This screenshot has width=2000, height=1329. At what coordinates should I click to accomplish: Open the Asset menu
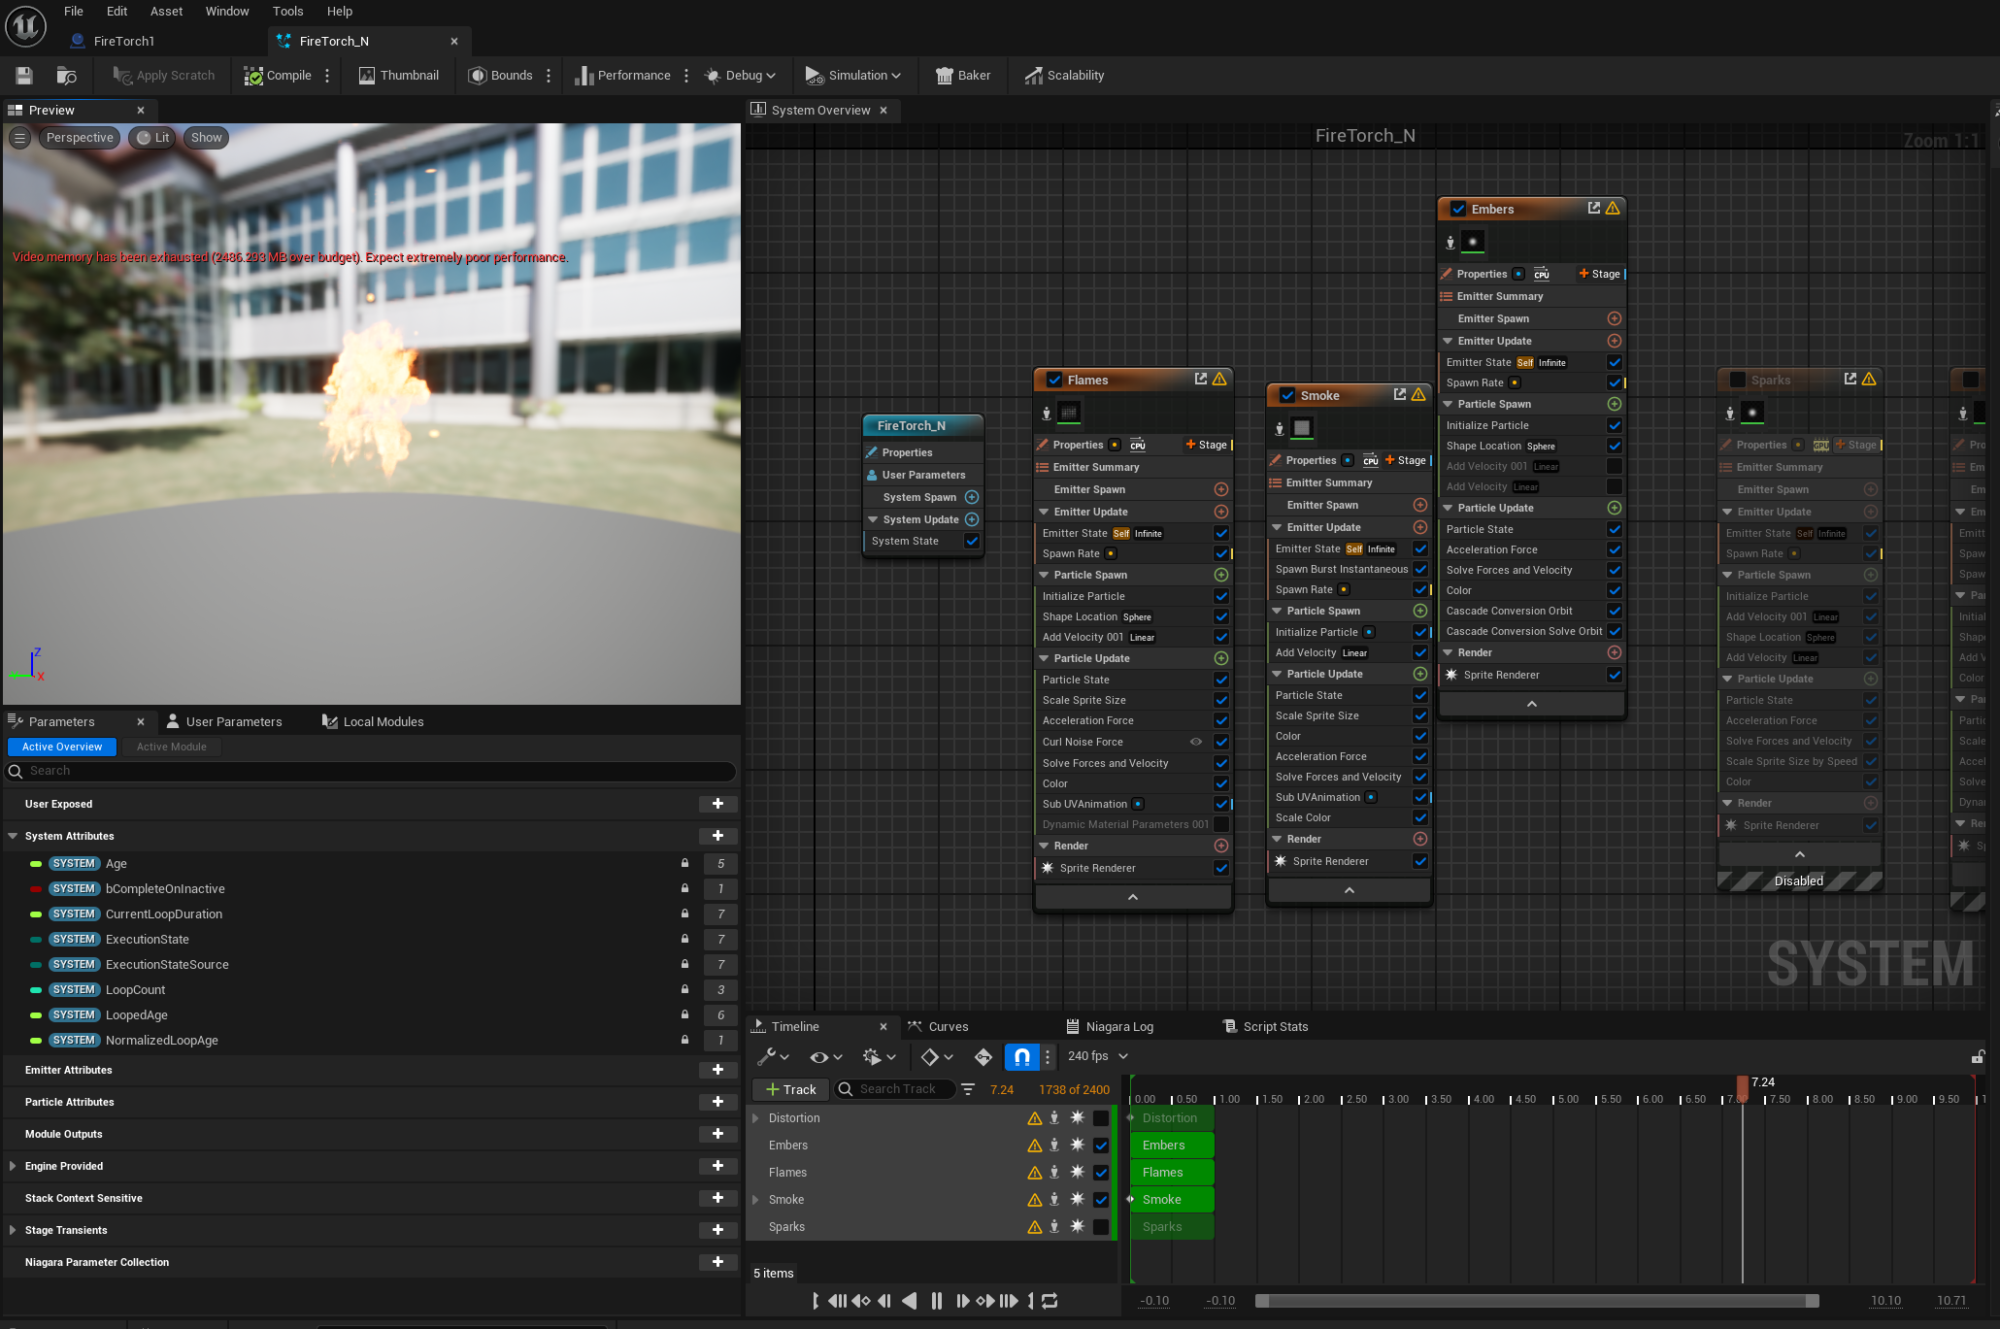tap(166, 11)
